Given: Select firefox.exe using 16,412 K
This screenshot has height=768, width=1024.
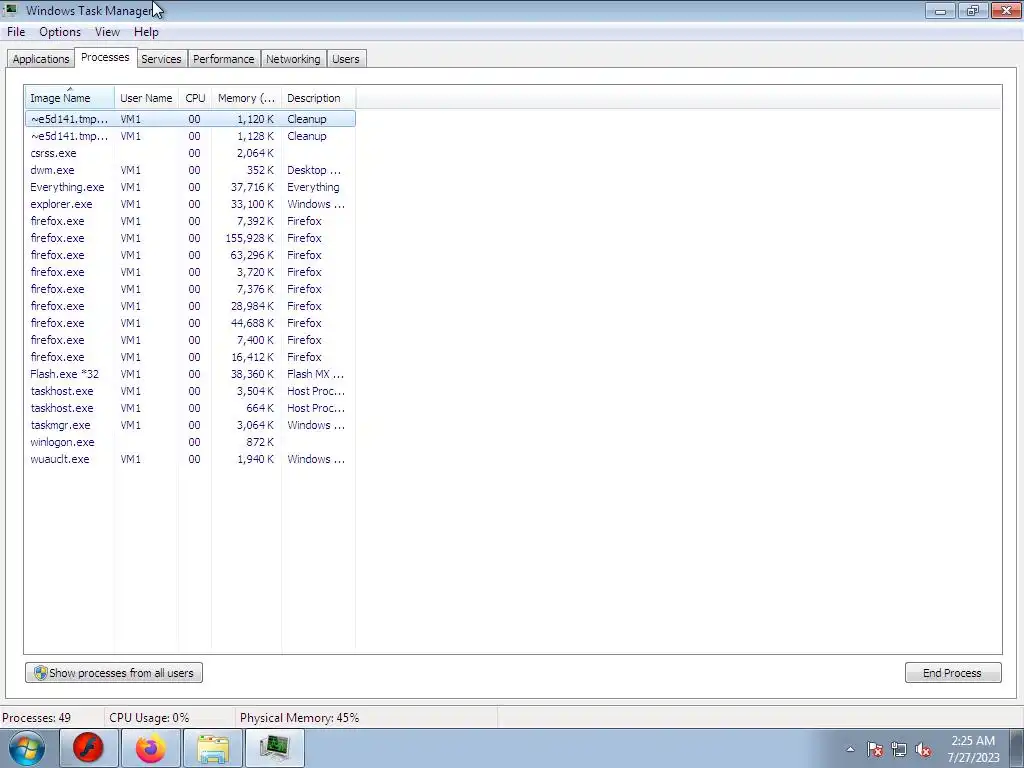Looking at the screenshot, I should (191, 357).
